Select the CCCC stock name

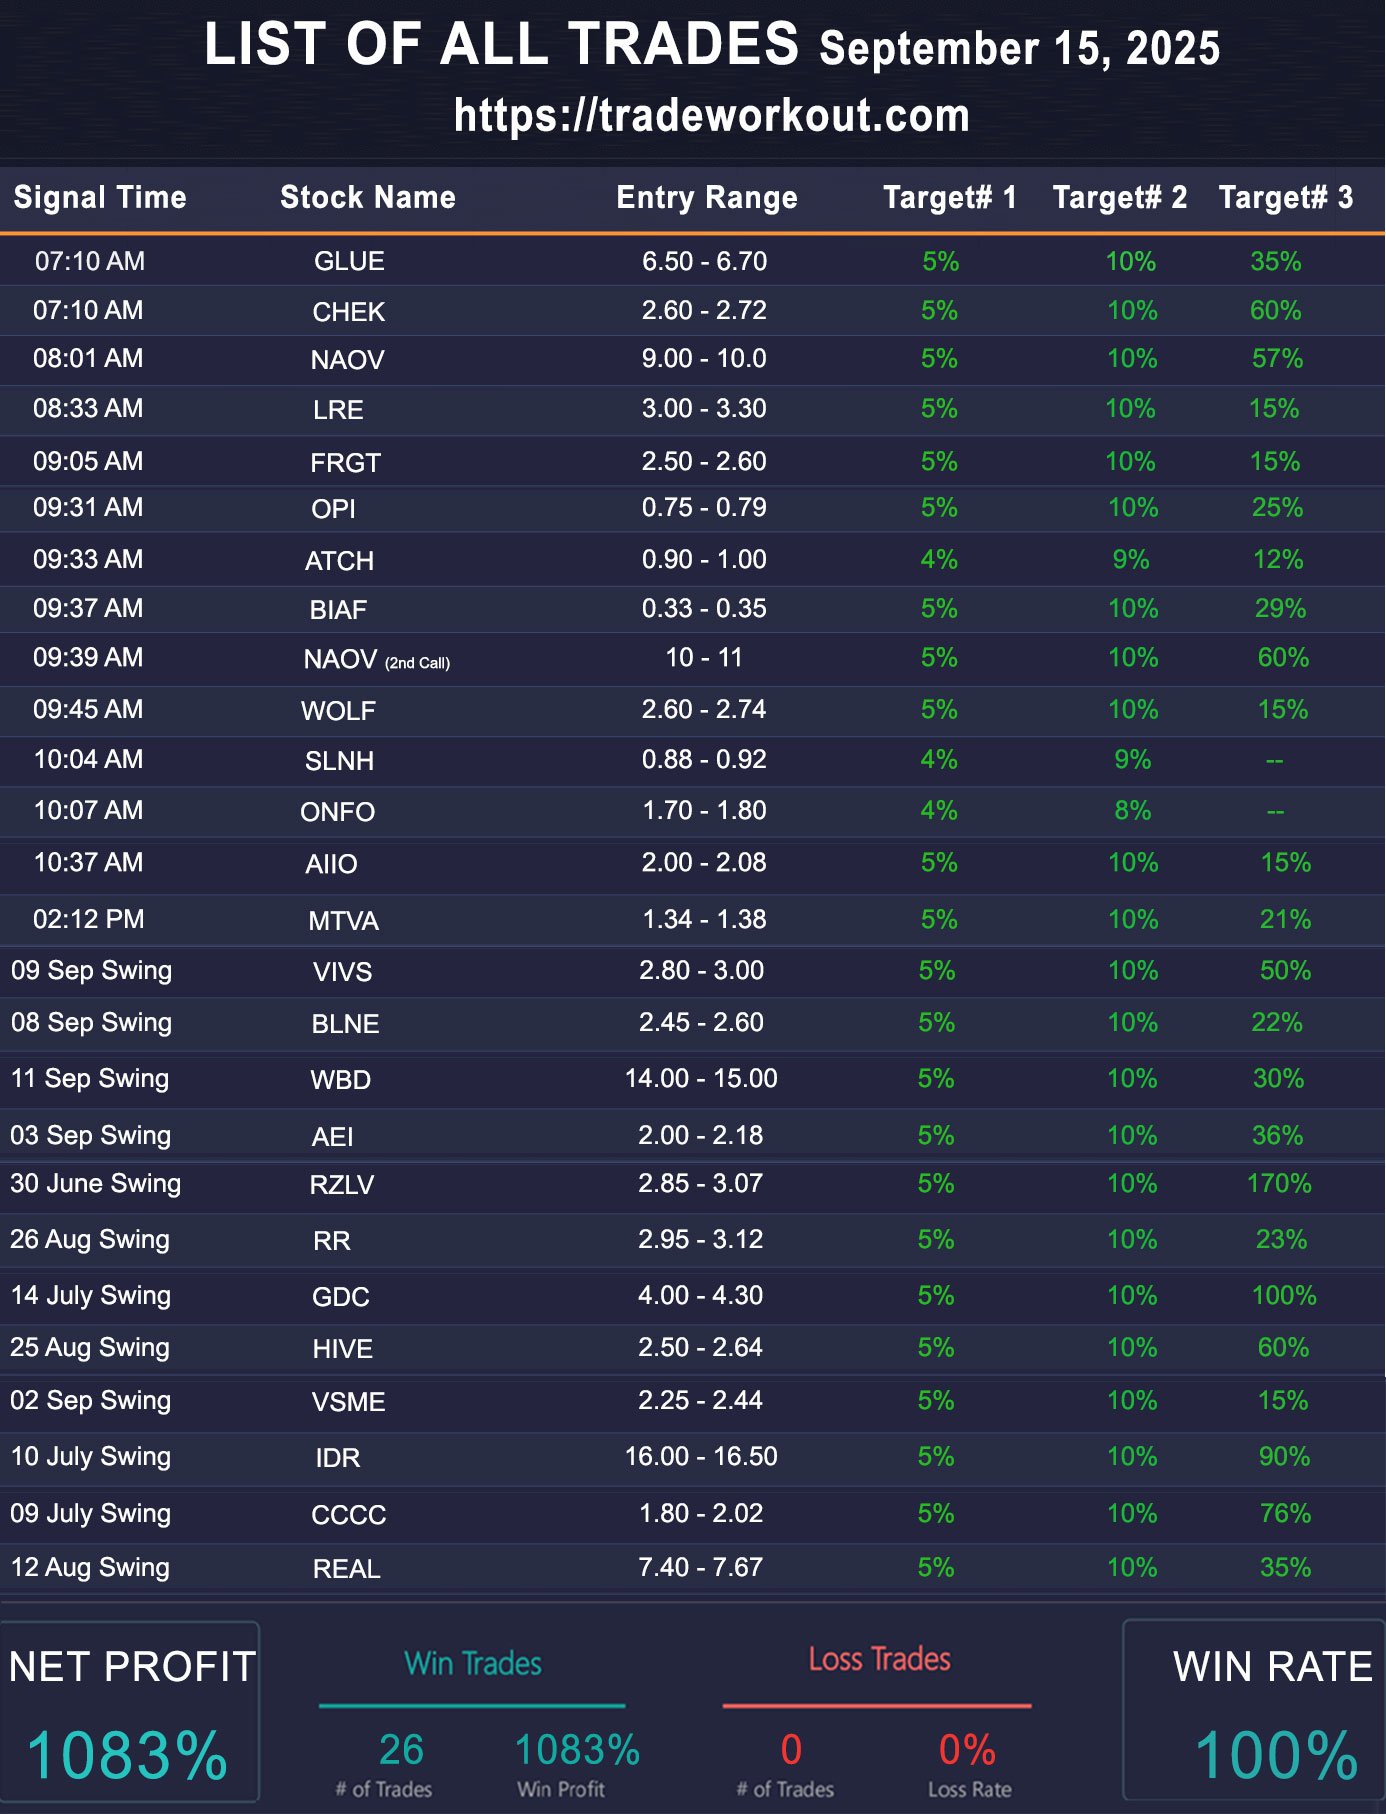pyautogui.click(x=348, y=1515)
